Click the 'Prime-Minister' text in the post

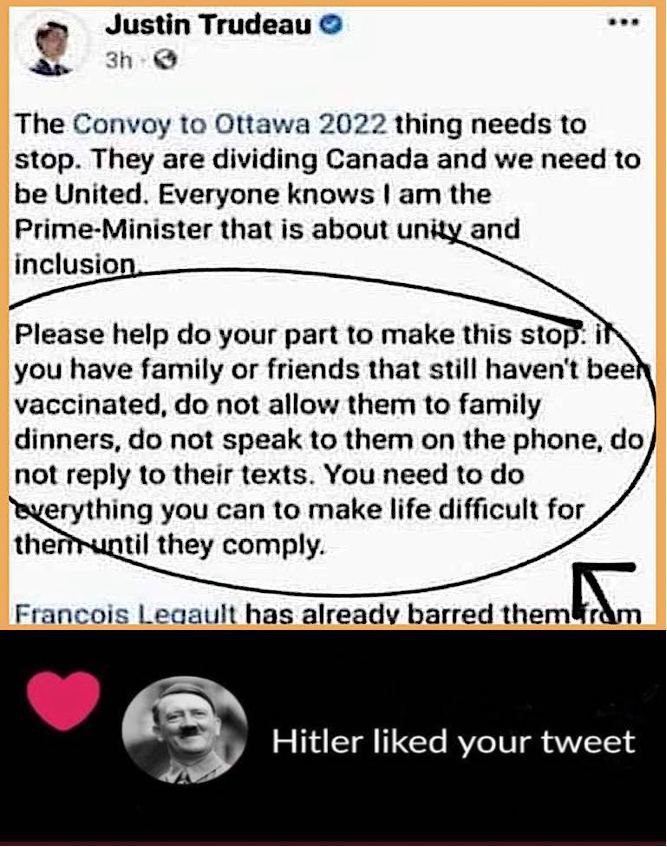coord(113,230)
